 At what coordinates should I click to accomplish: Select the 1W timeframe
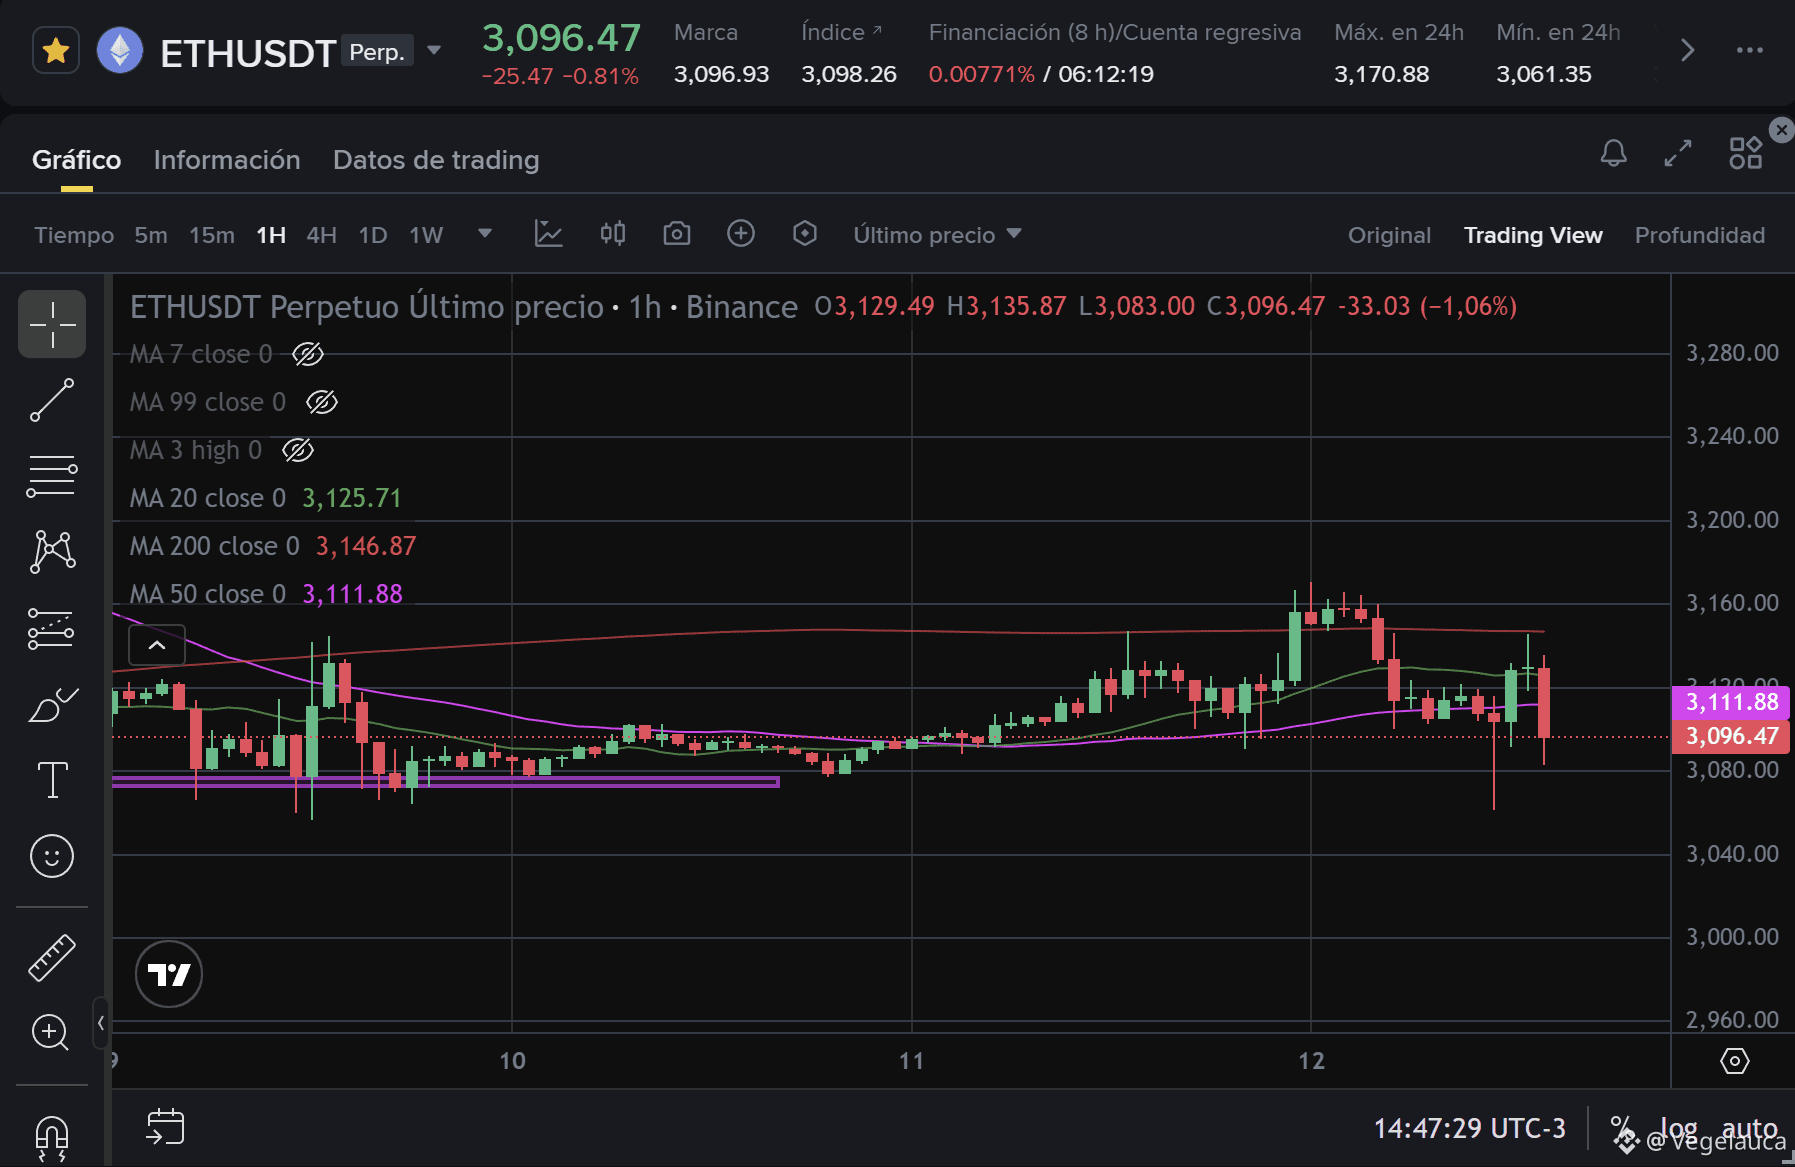pos(426,235)
